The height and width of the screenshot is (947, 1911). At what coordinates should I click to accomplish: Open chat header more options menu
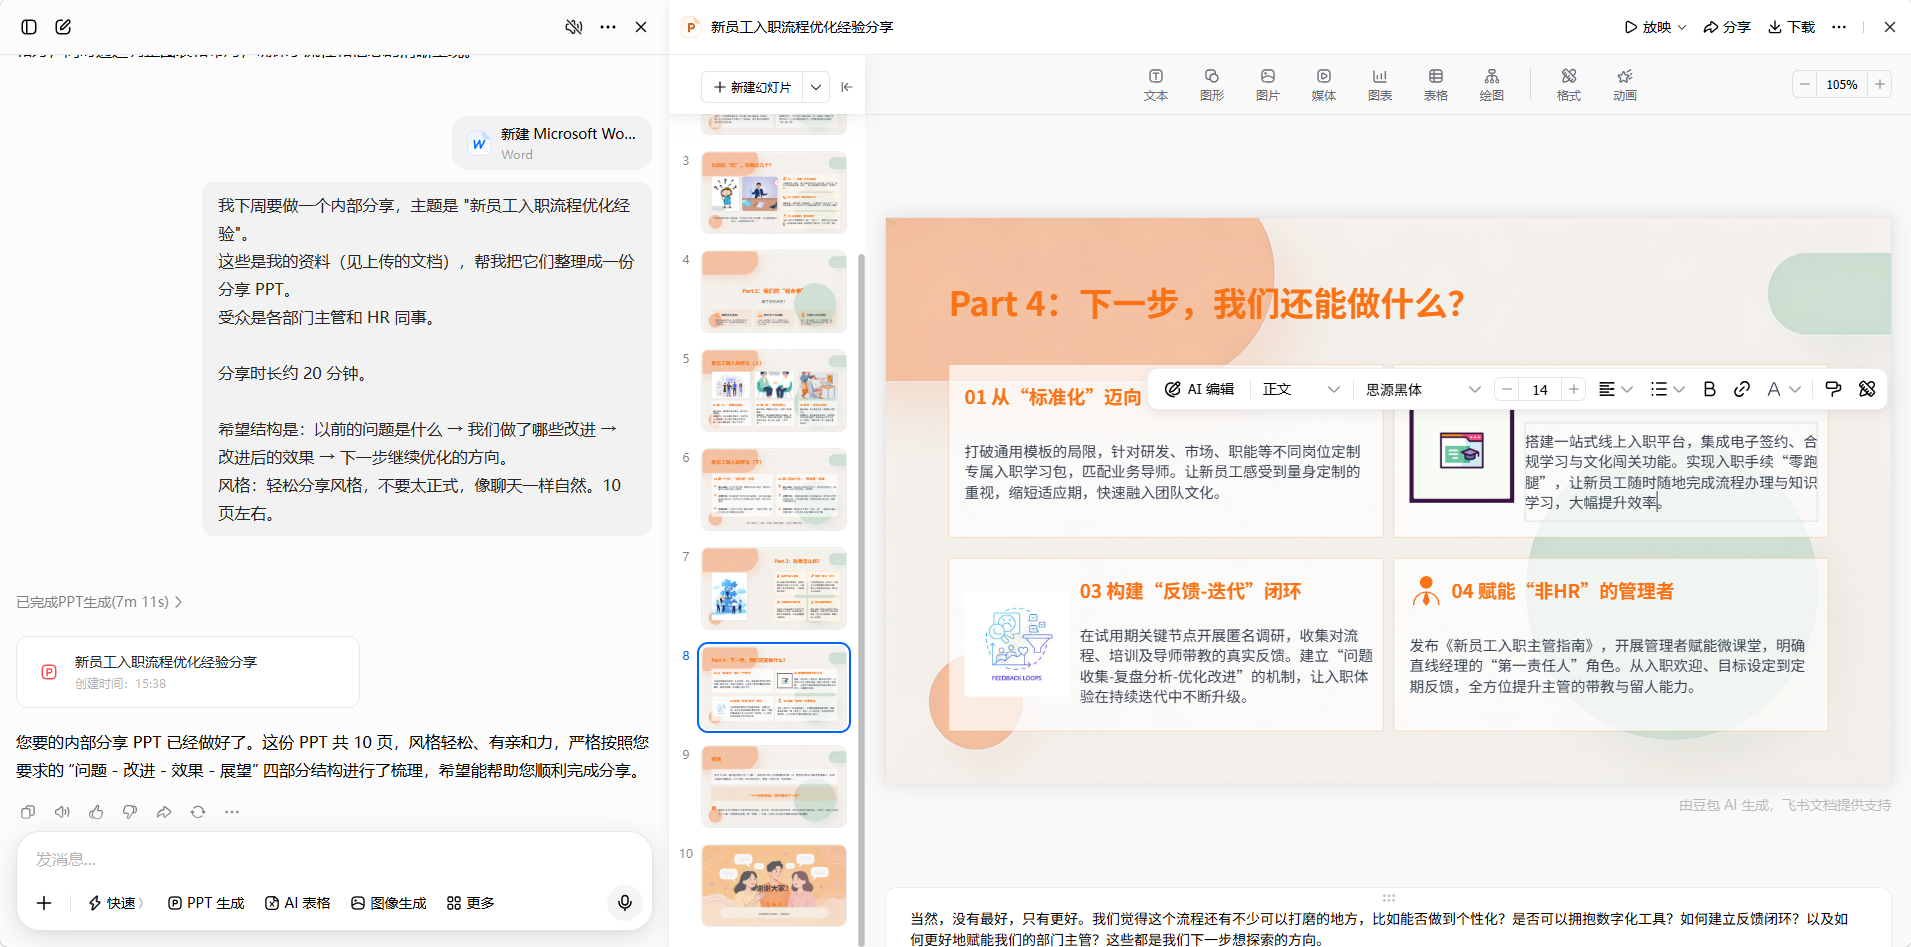click(x=608, y=27)
